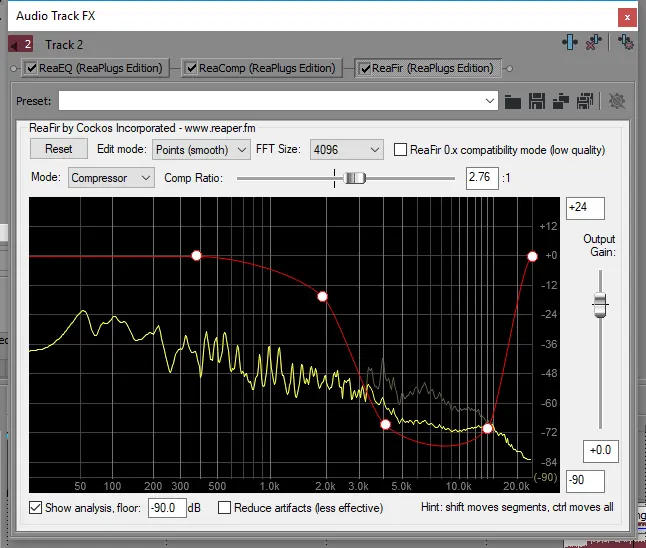646x548 pixels.
Task: Toggle the ReaComp plug-in checkbox
Action: coord(191,68)
